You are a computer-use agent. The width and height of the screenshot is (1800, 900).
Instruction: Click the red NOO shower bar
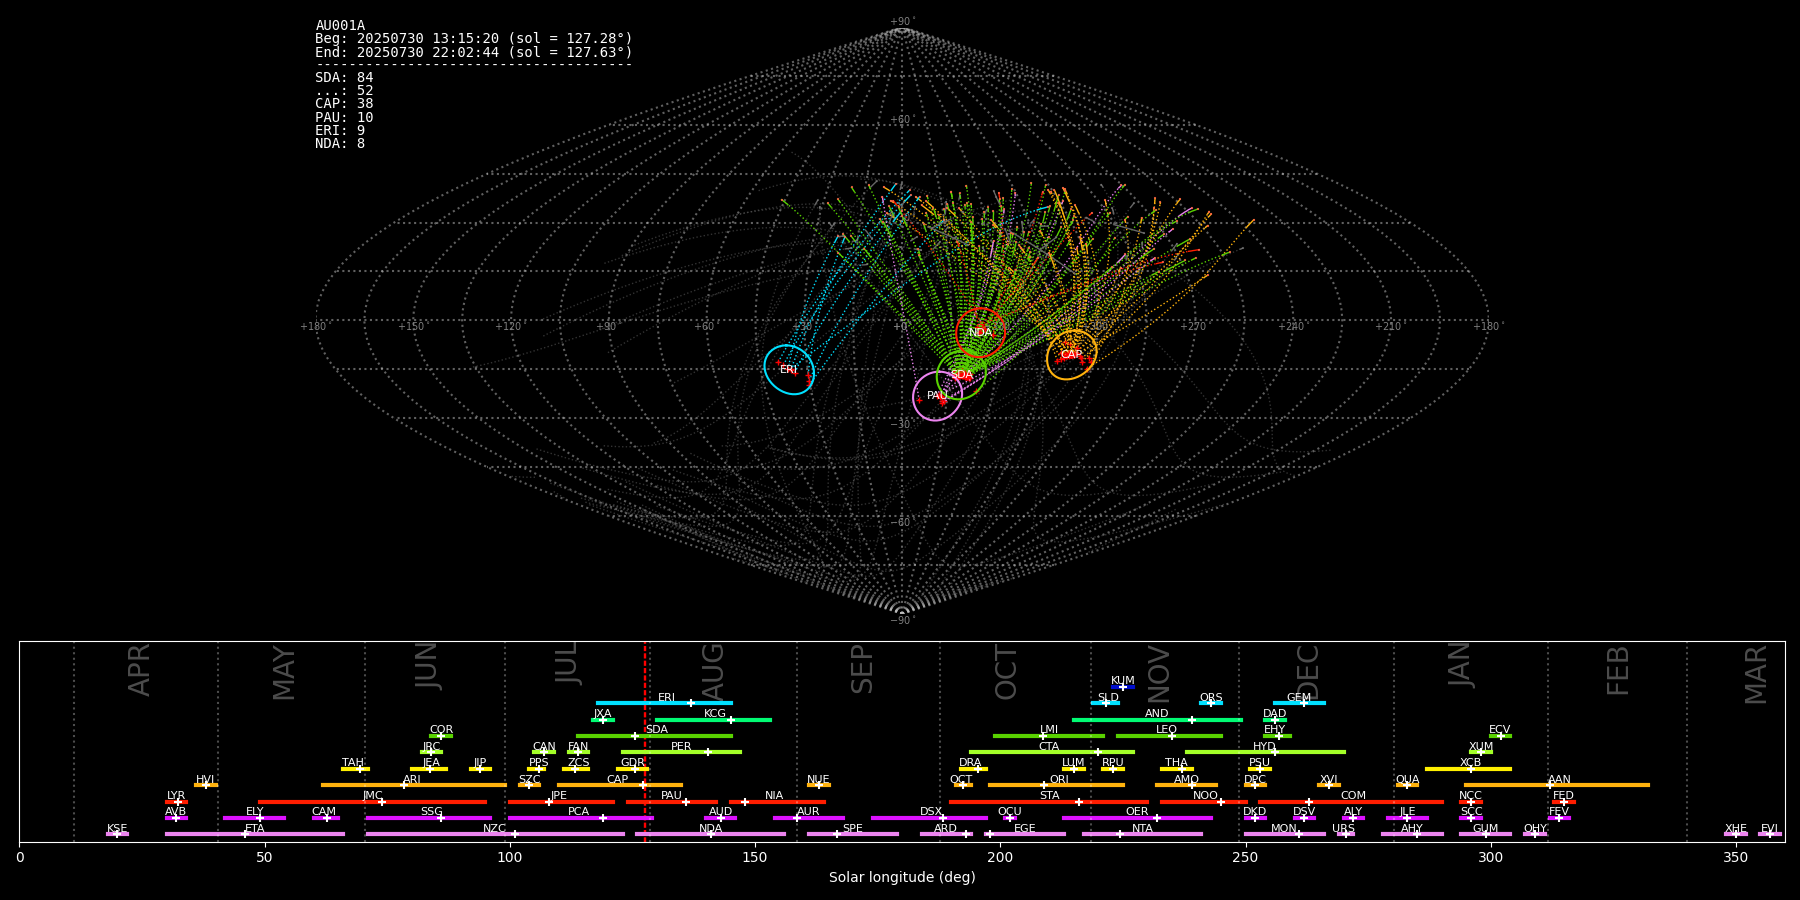click(1204, 801)
